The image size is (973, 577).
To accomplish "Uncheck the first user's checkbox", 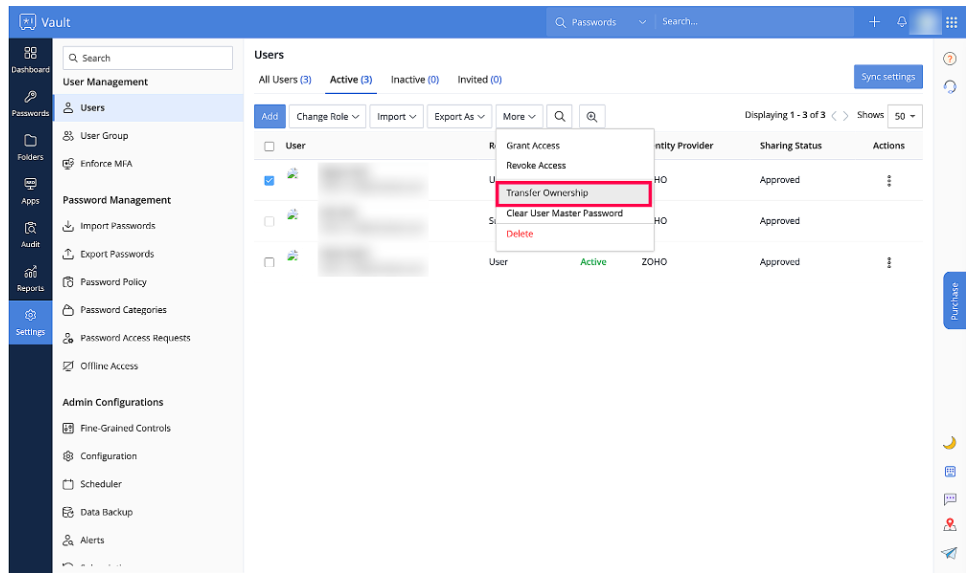I will pos(269,181).
